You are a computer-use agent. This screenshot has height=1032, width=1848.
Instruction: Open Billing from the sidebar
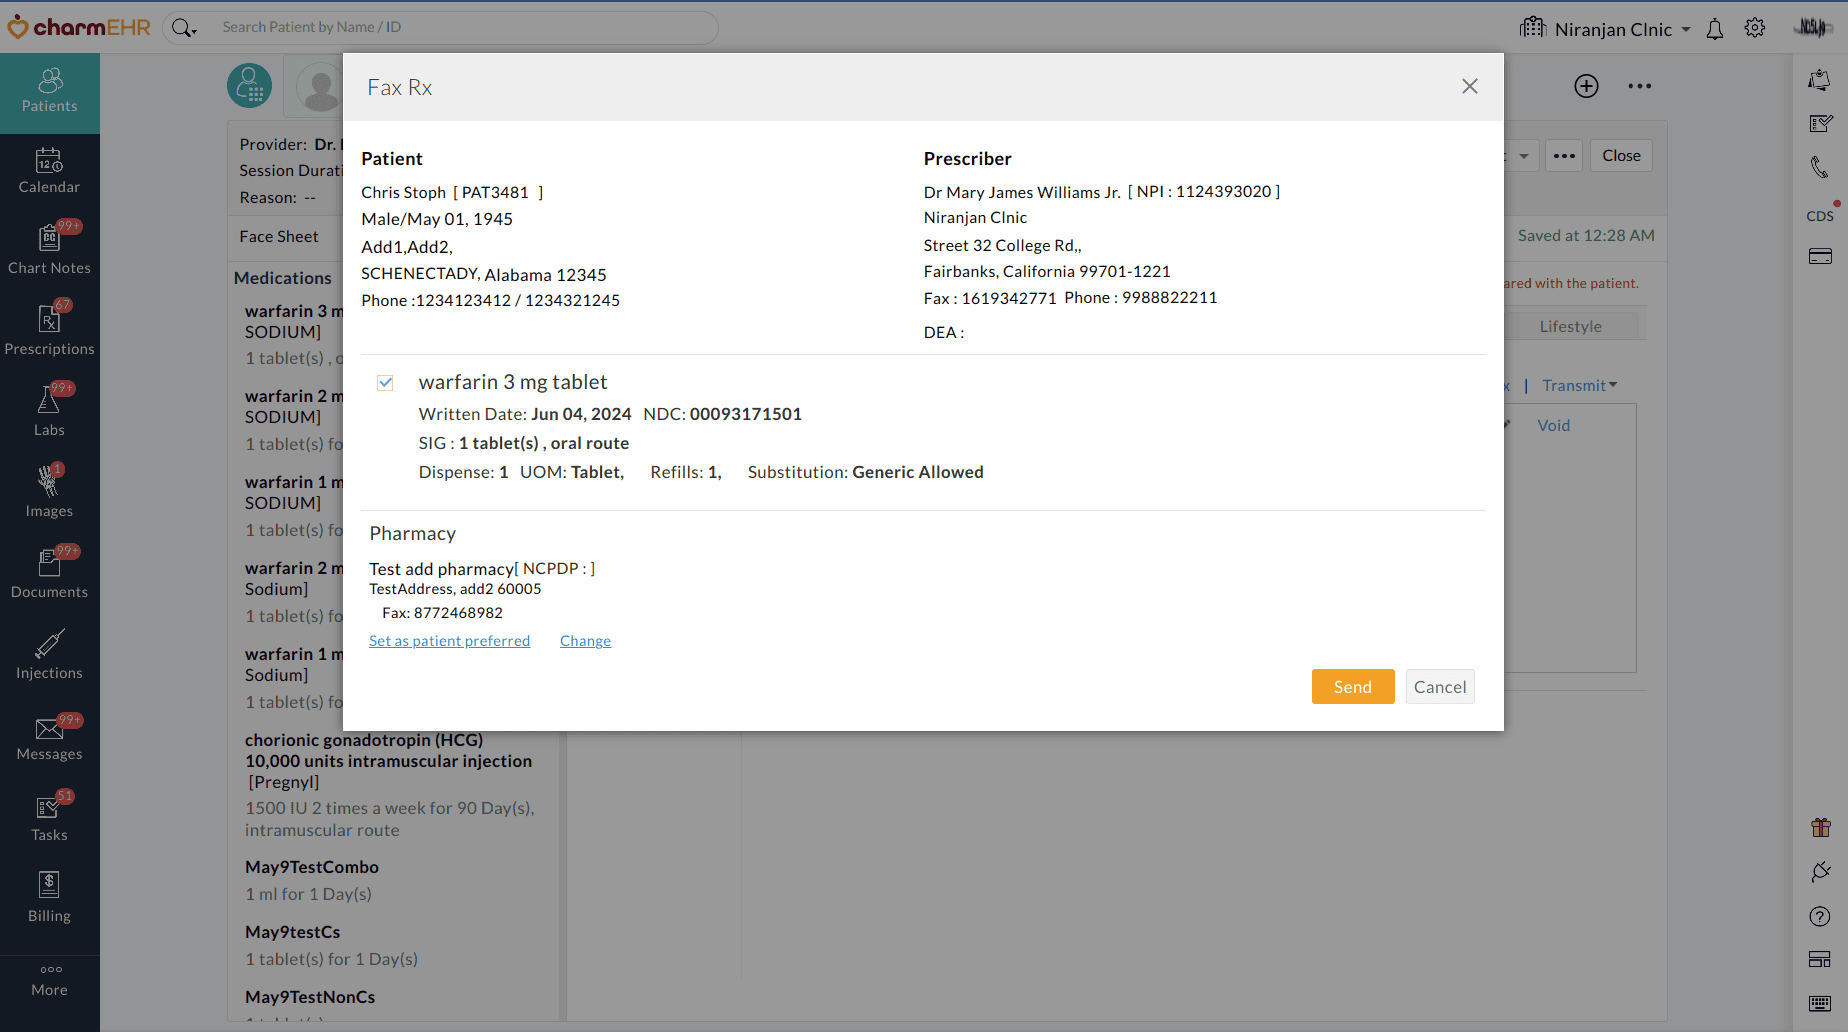(49, 897)
